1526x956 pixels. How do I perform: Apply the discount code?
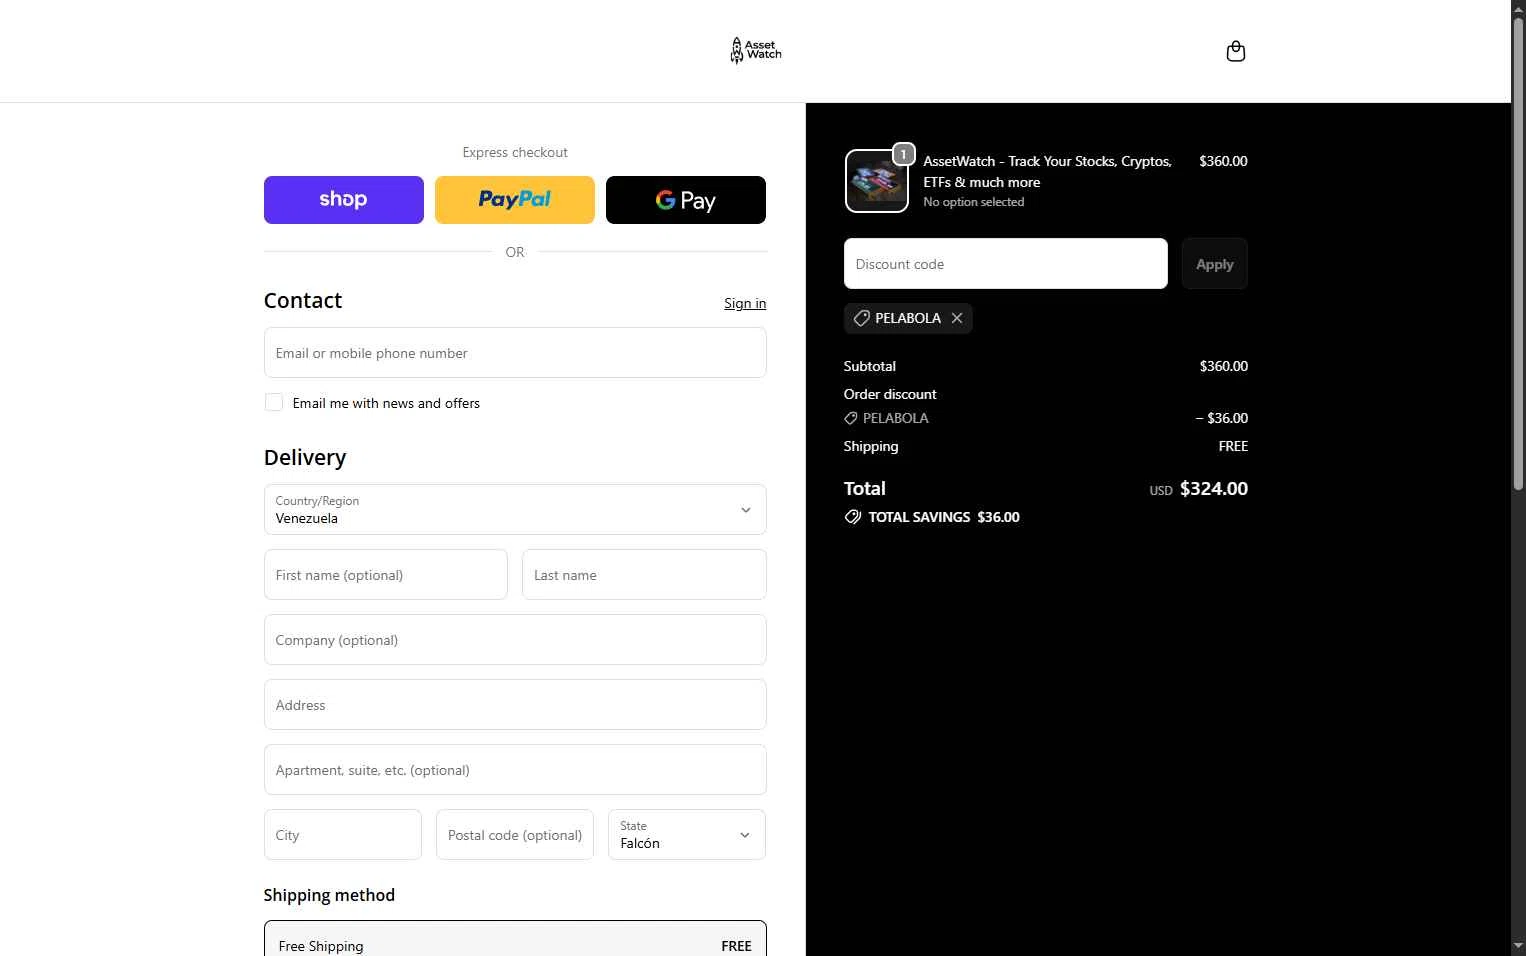1215,264
